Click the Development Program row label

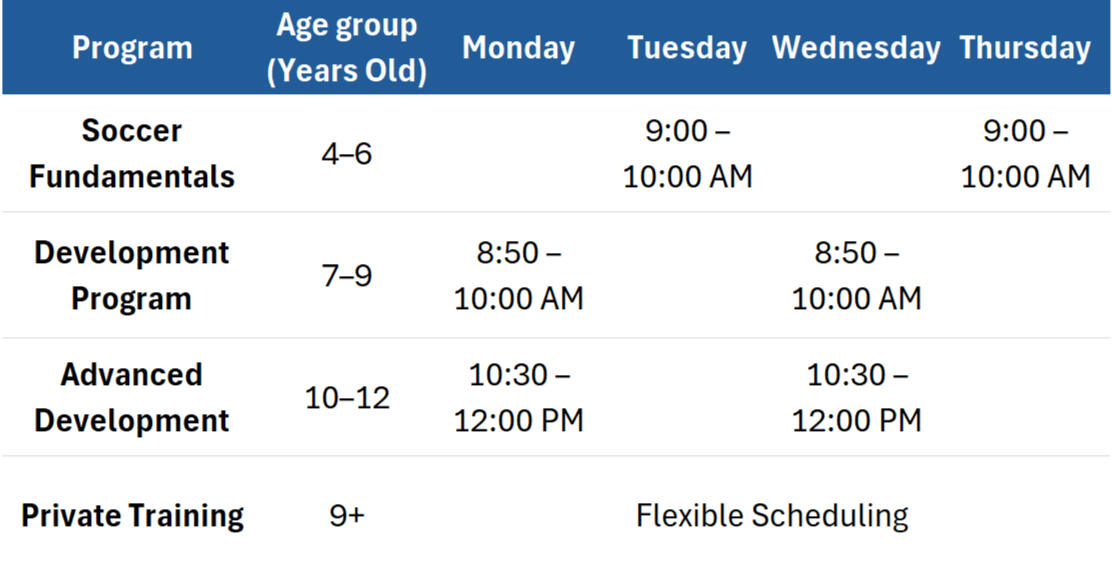click(x=132, y=275)
